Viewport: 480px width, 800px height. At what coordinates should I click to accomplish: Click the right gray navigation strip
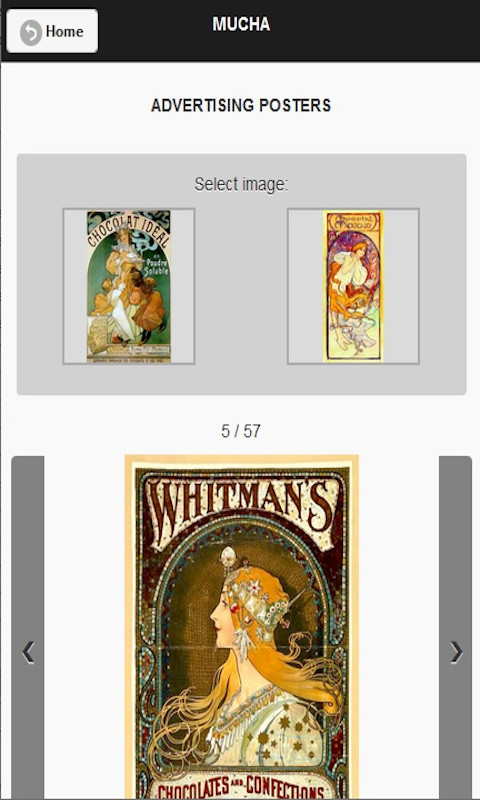click(456, 628)
